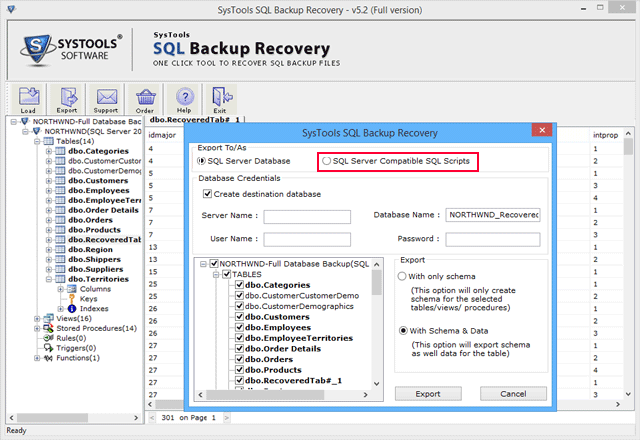This screenshot has width=640, height=440.
Task: Uncheck NORTHWND-Full Database Backup checkbox in dialog
Action: coord(214,264)
